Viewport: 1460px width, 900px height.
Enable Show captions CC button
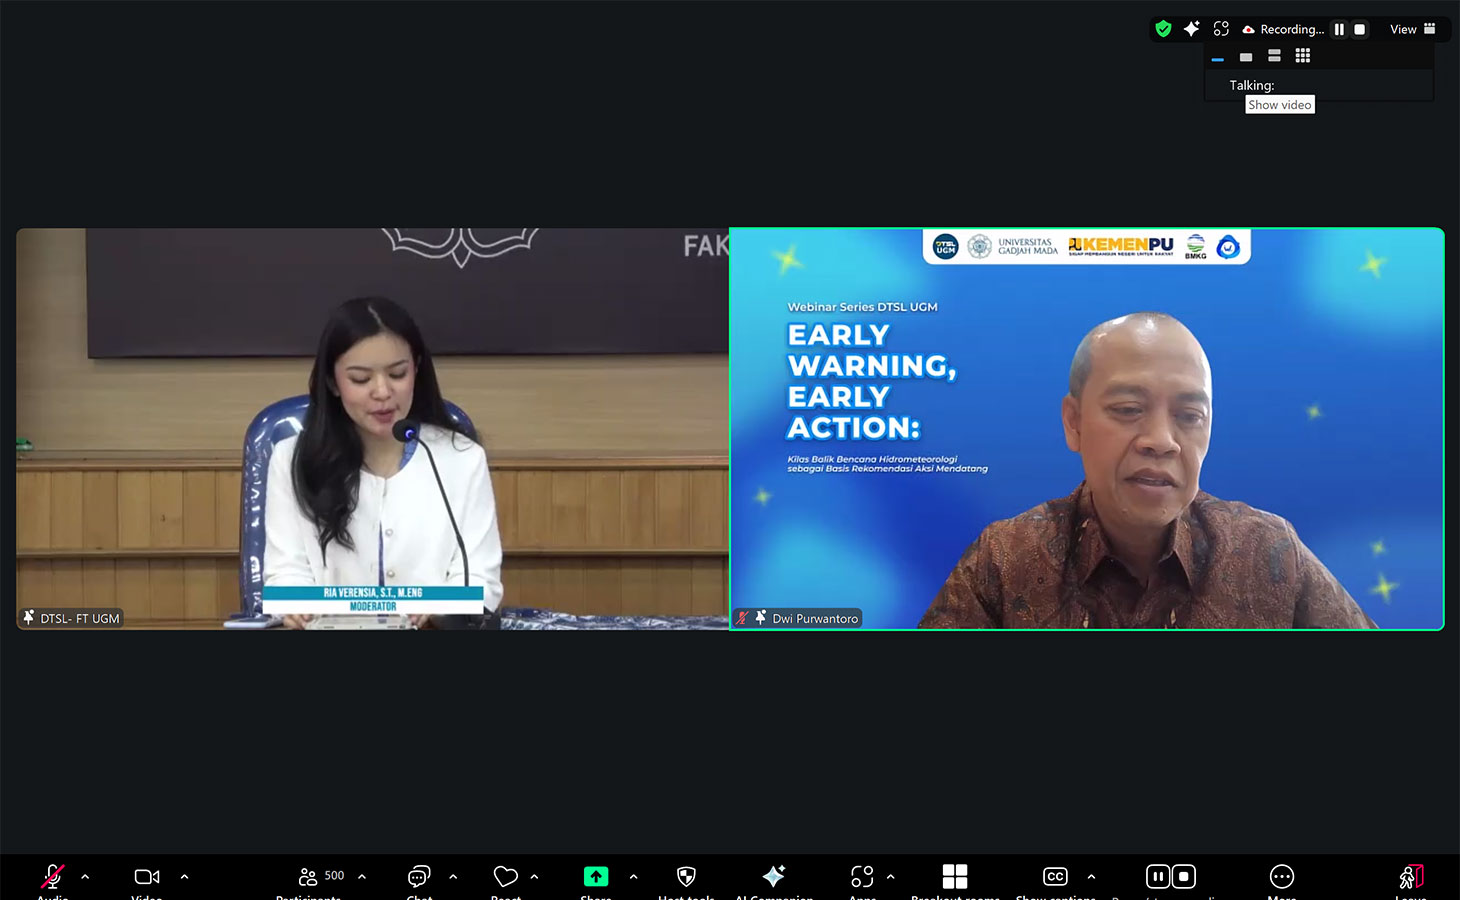[x=1055, y=877]
